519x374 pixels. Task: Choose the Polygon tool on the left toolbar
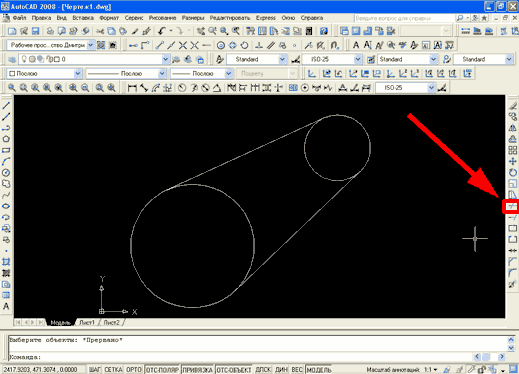[x=6, y=139]
